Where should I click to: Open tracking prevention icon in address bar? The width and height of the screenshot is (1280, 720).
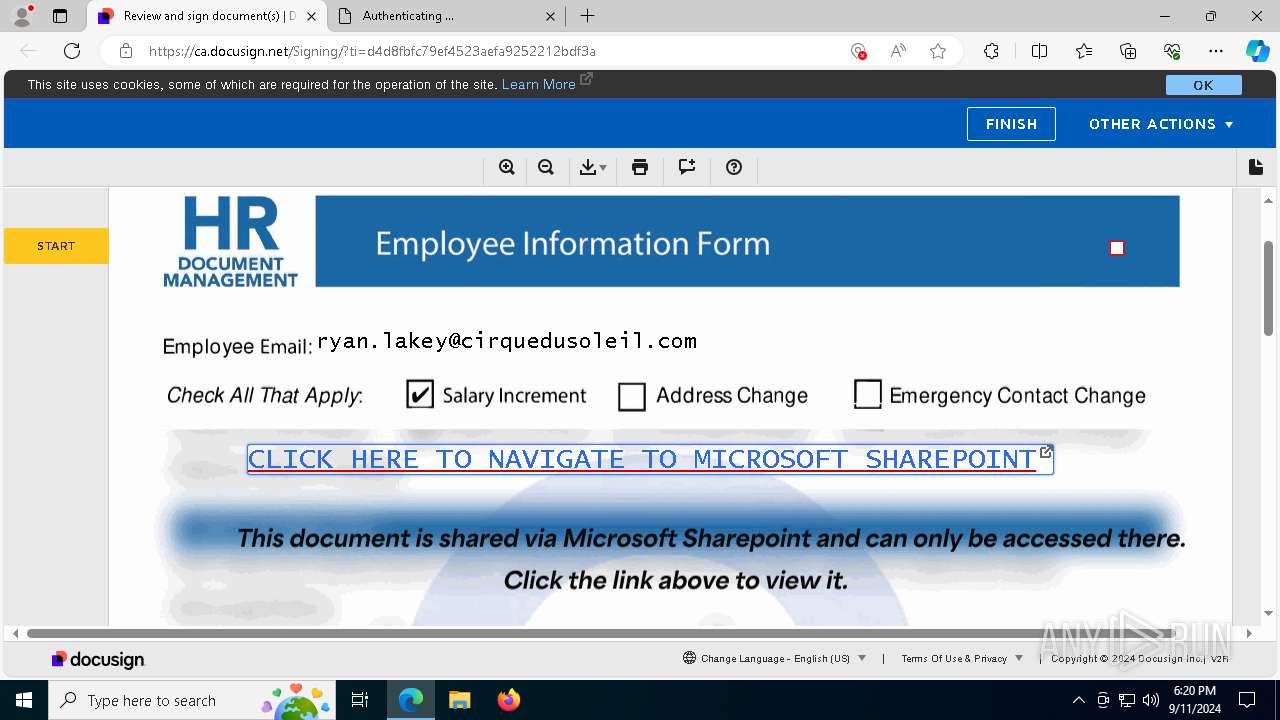coord(858,51)
